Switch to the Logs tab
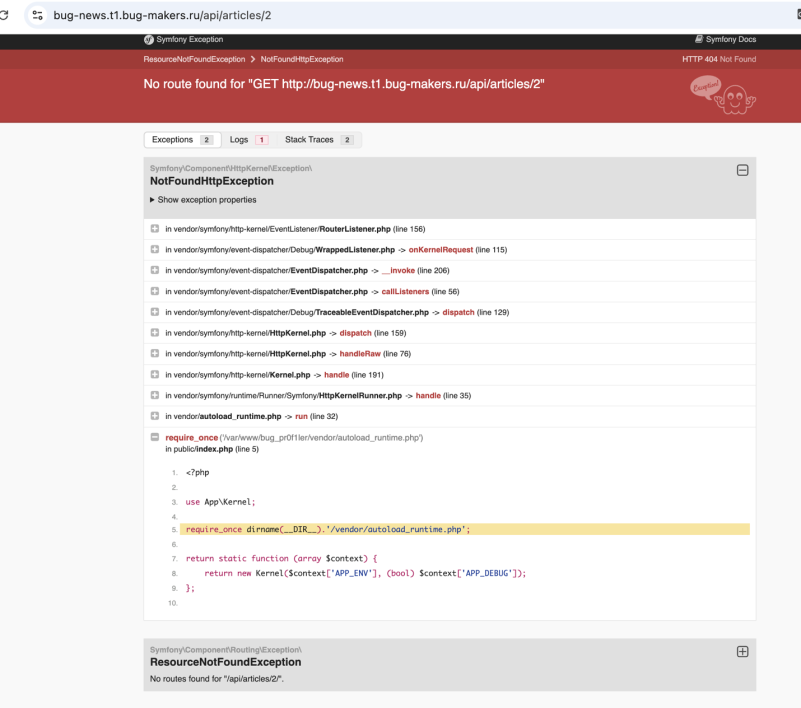Viewport: 801px width, 708px height. [249, 140]
